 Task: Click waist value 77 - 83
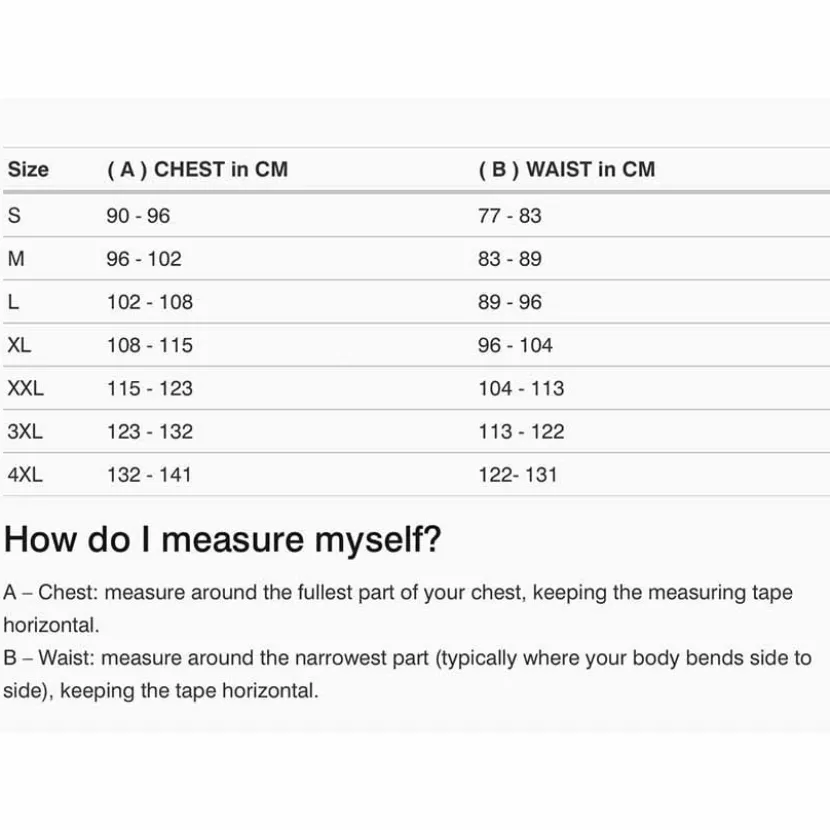click(x=510, y=215)
